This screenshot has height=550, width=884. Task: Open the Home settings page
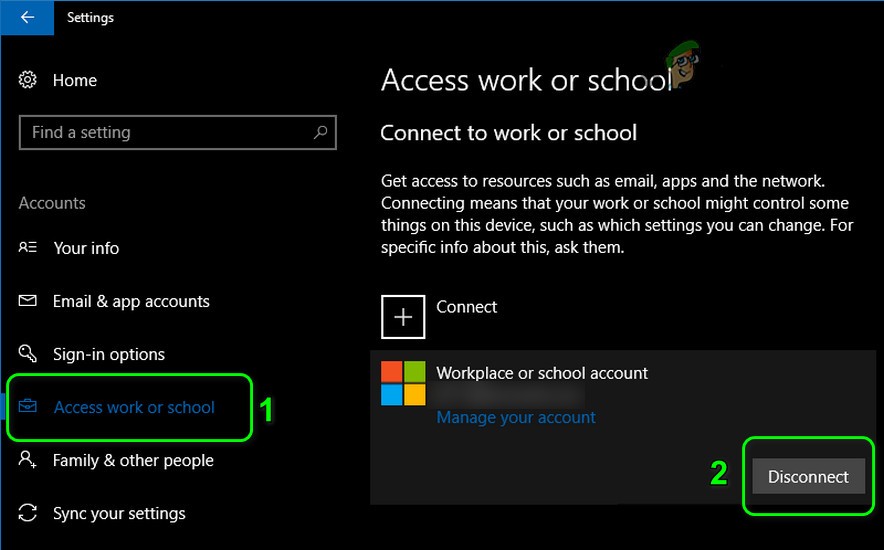pos(74,81)
